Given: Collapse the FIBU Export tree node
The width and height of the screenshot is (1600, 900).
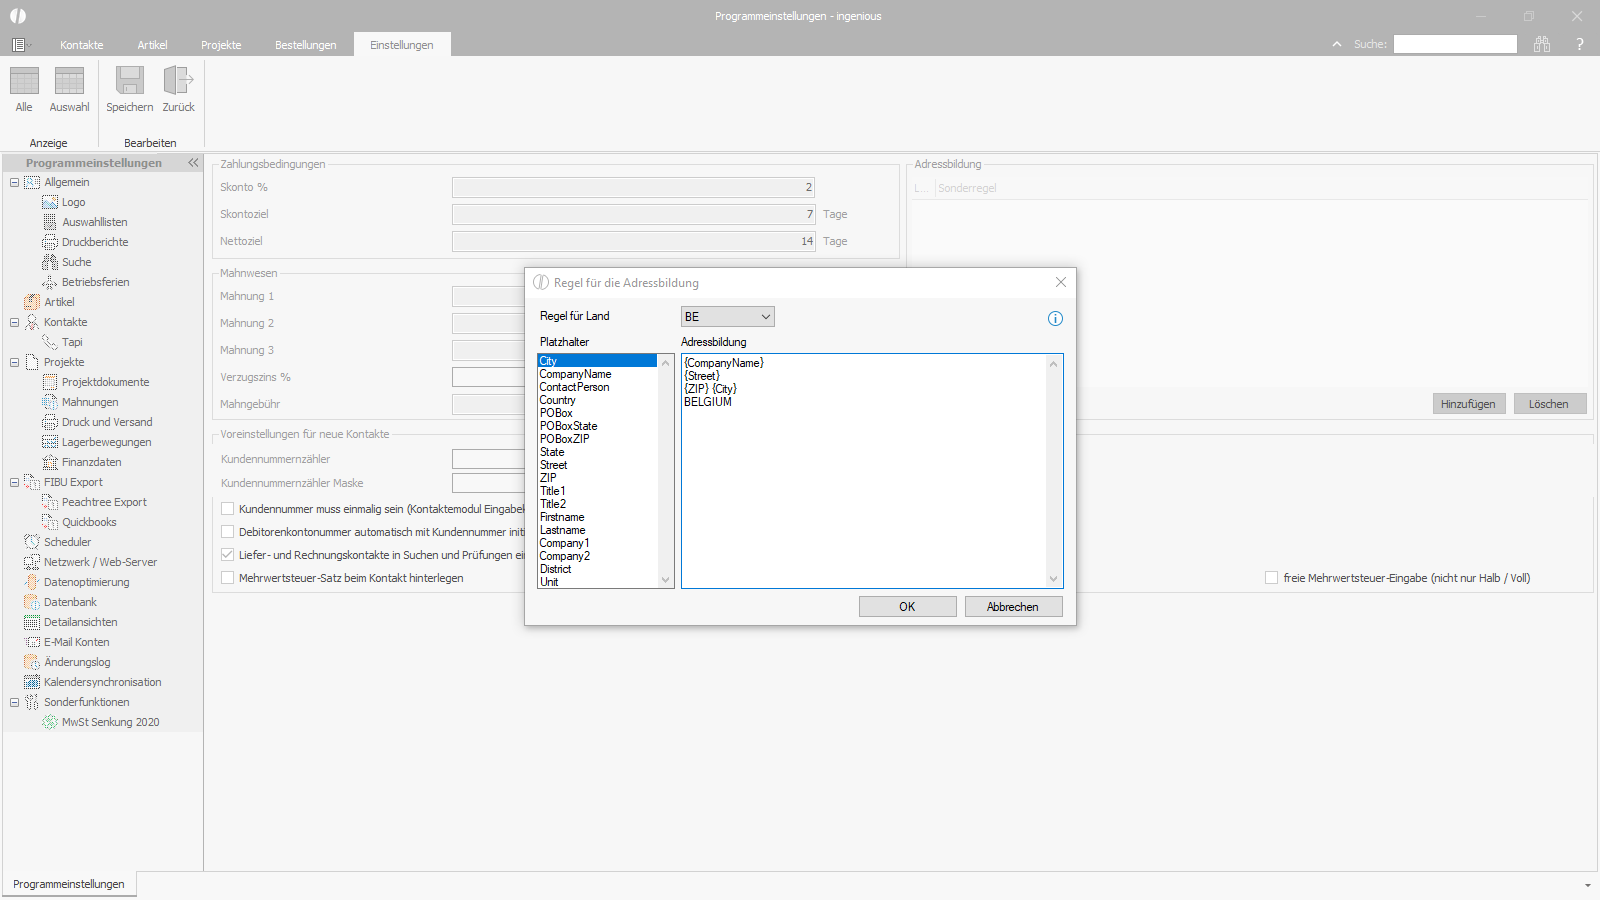Looking at the screenshot, I should (x=14, y=482).
